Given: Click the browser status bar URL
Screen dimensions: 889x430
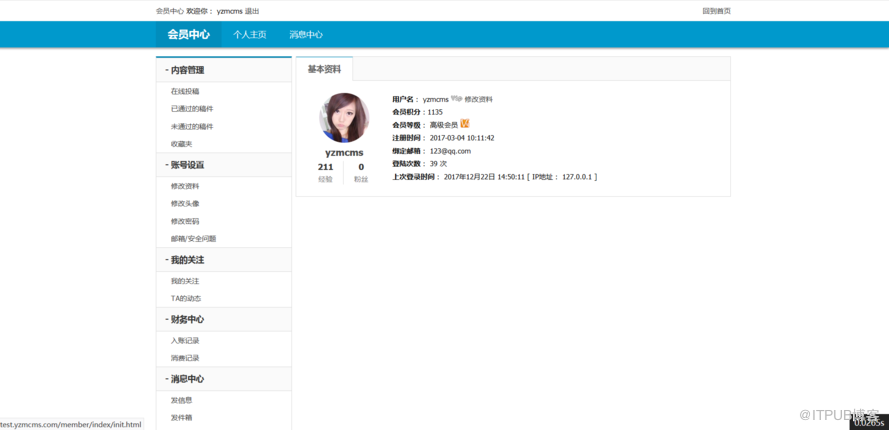Looking at the screenshot, I should pos(71,424).
